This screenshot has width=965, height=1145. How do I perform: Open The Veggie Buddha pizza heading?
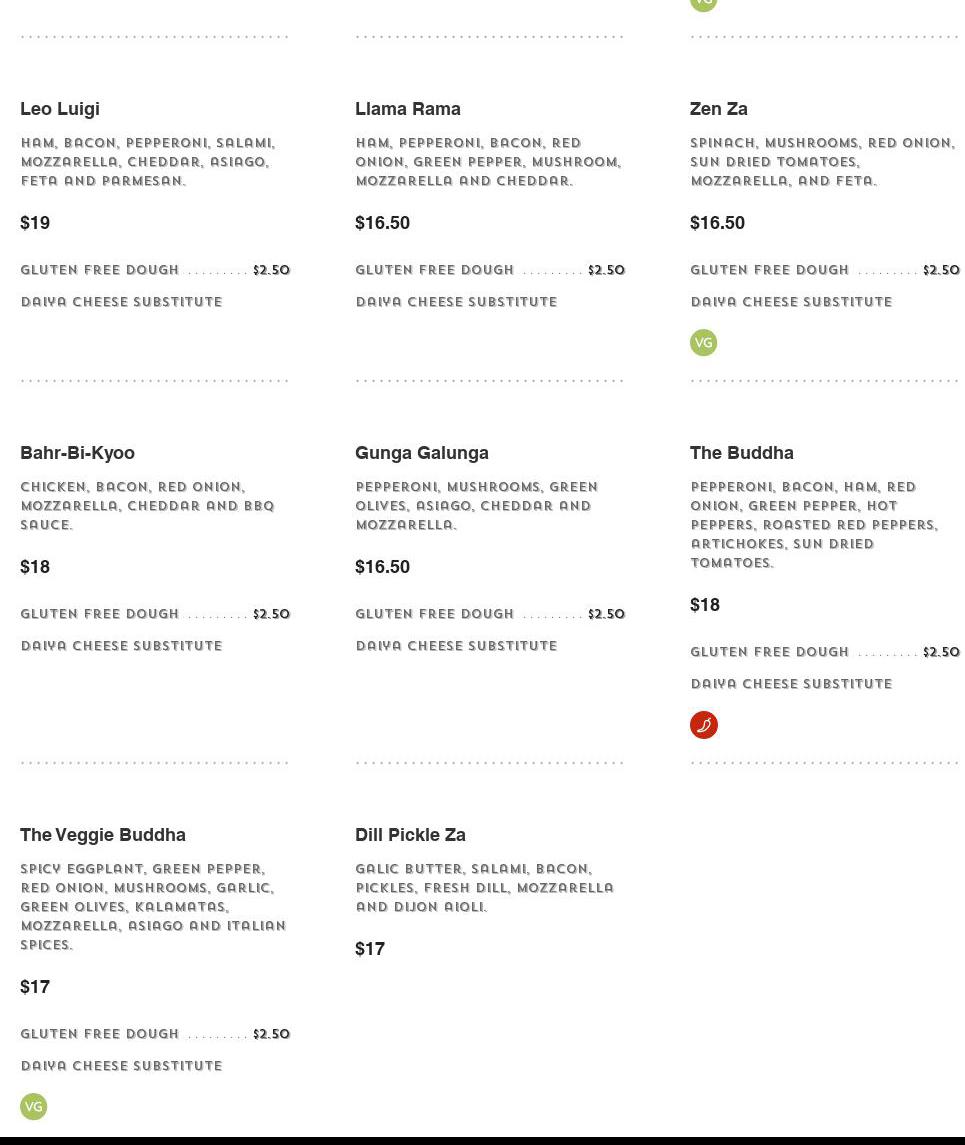click(x=103, y=835)
